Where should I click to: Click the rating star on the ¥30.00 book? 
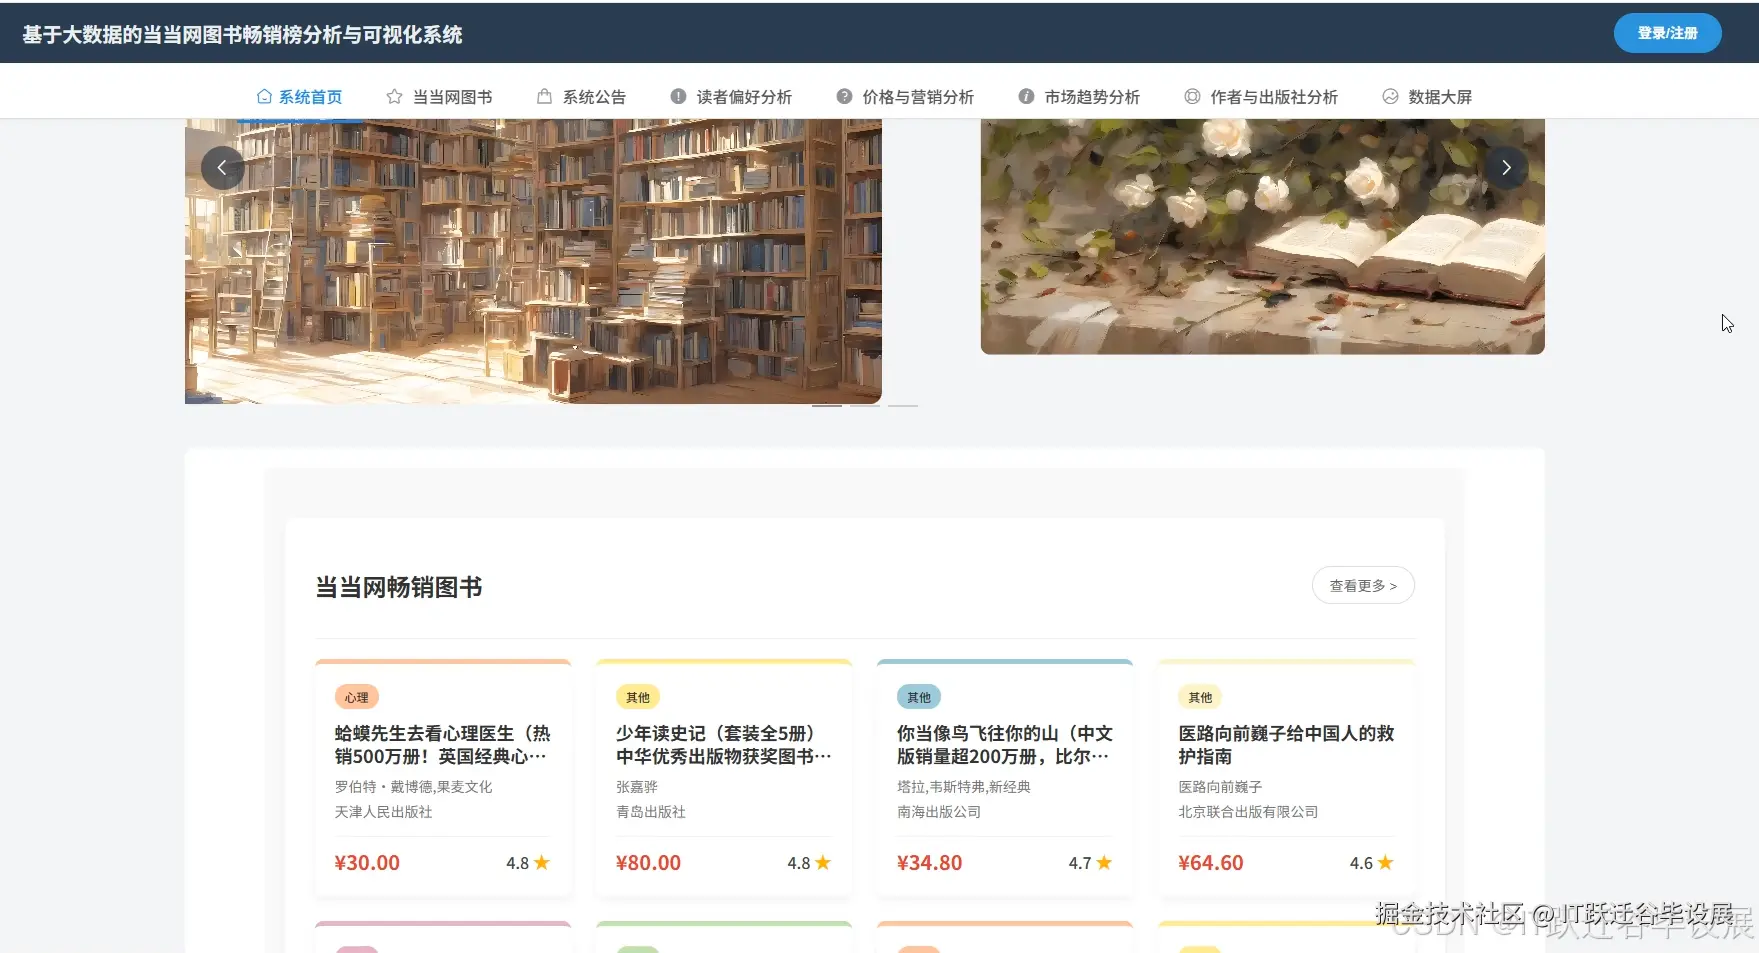coord(542,863)
